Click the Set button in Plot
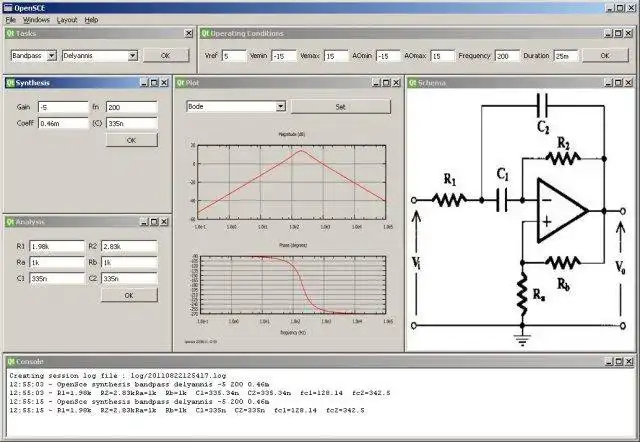The image size is (640, 442). [340, 107]
